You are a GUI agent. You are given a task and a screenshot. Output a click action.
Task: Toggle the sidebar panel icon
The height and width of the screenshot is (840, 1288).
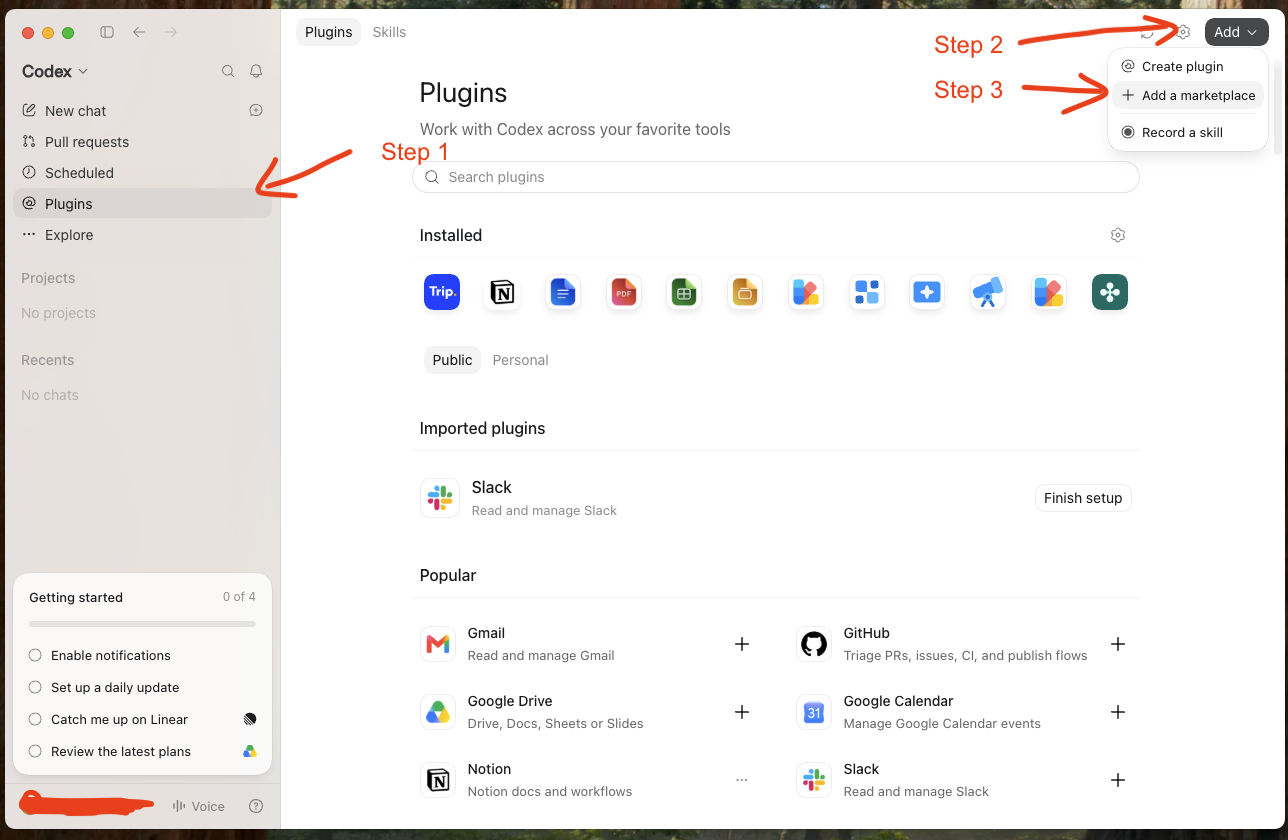pyautogui.click(x=107, y=32)
